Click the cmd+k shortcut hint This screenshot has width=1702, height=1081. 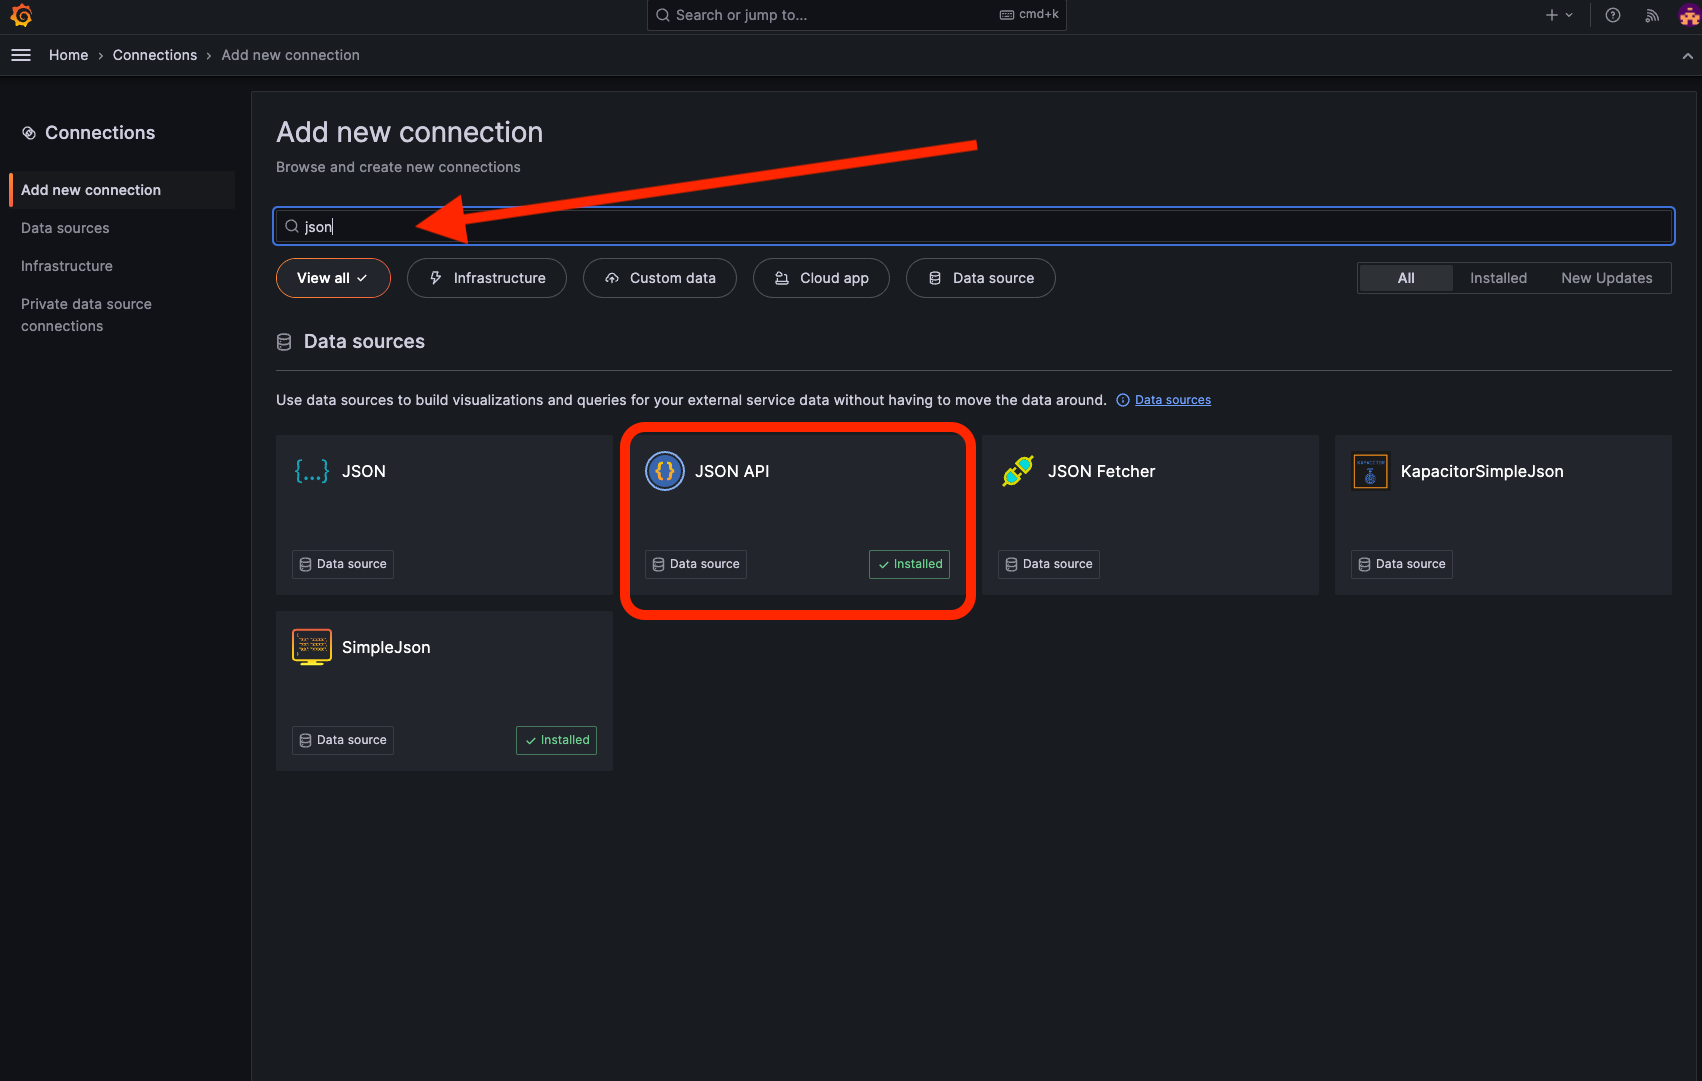click(1030, 14)
